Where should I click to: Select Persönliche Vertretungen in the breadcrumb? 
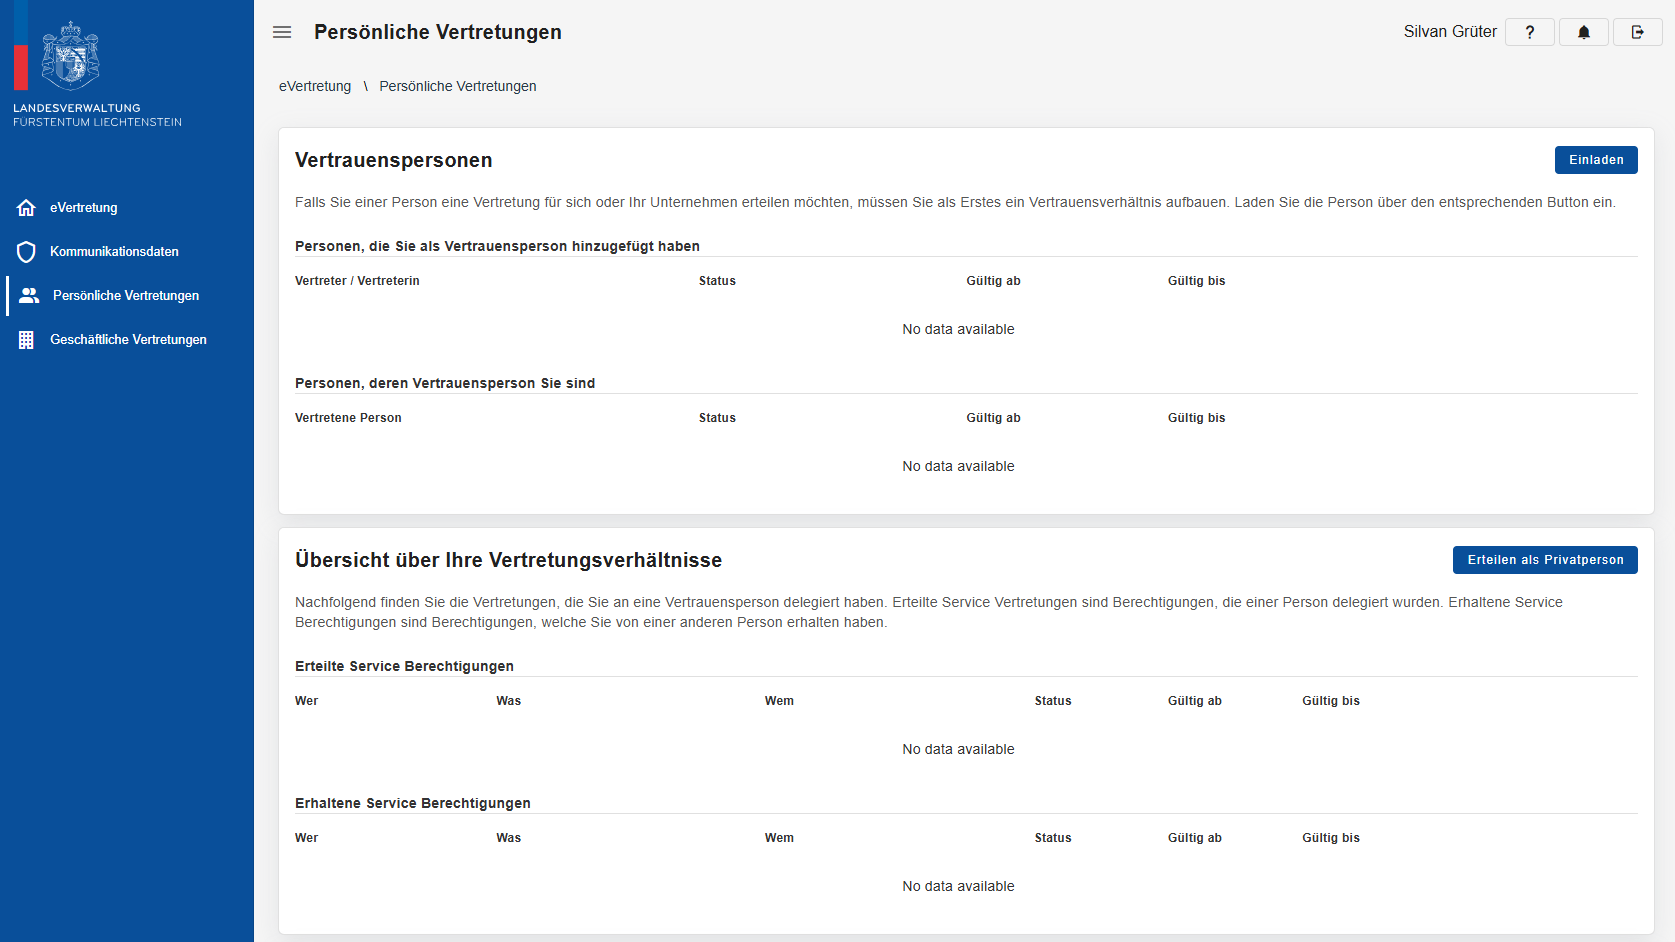458,86
